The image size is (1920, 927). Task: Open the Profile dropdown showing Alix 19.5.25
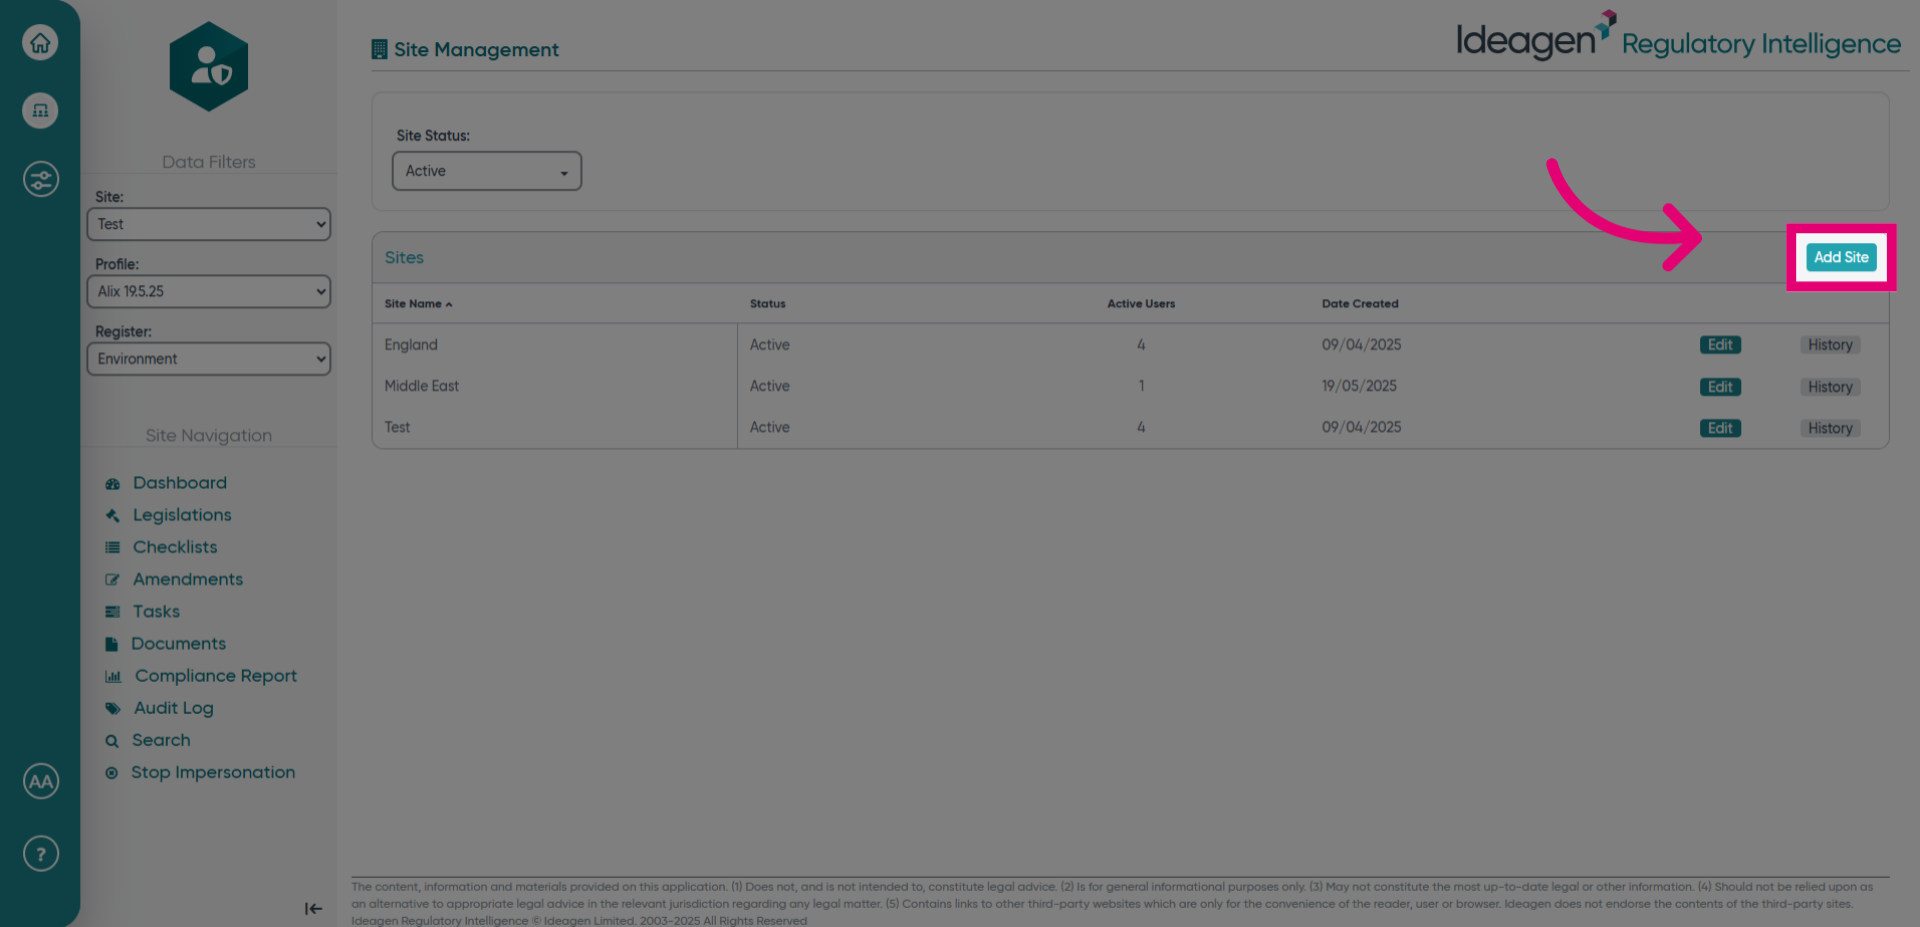(209, 291)
